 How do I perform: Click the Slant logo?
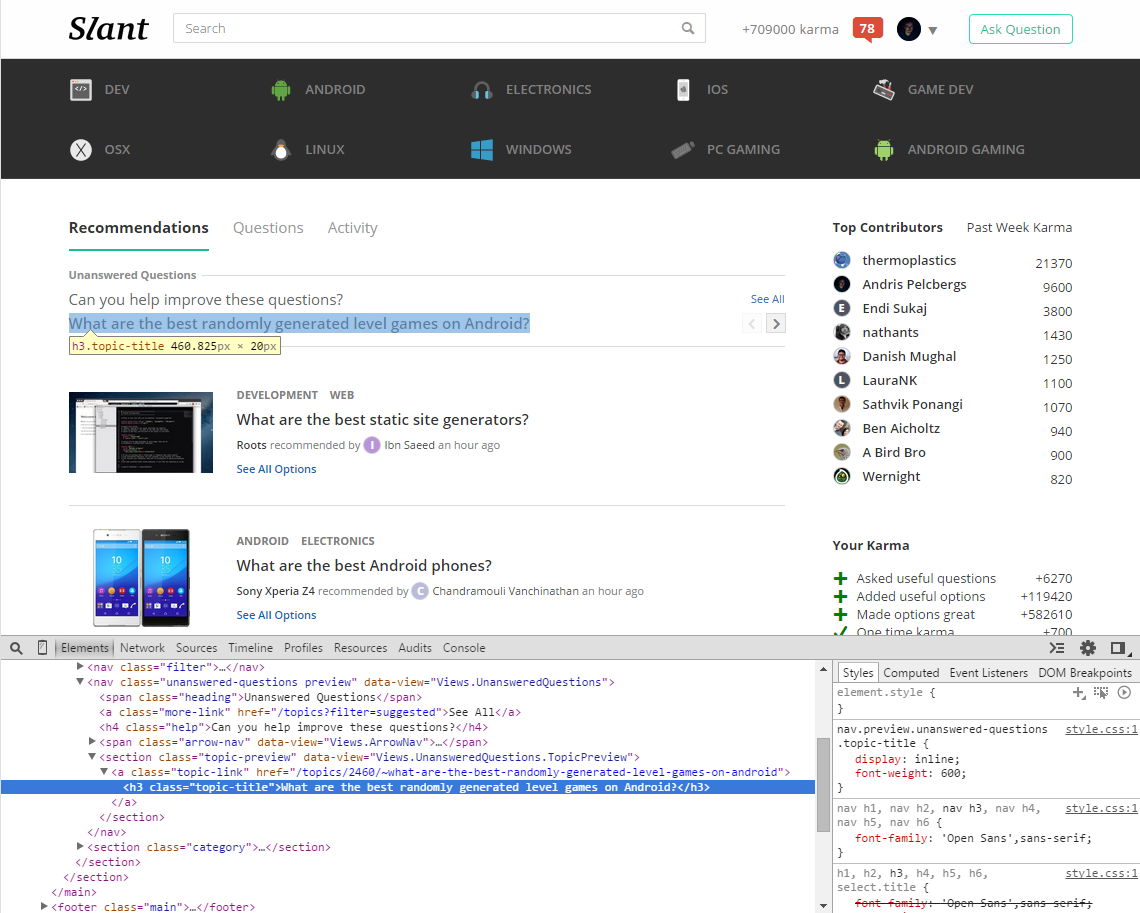(x=108, y=29)
